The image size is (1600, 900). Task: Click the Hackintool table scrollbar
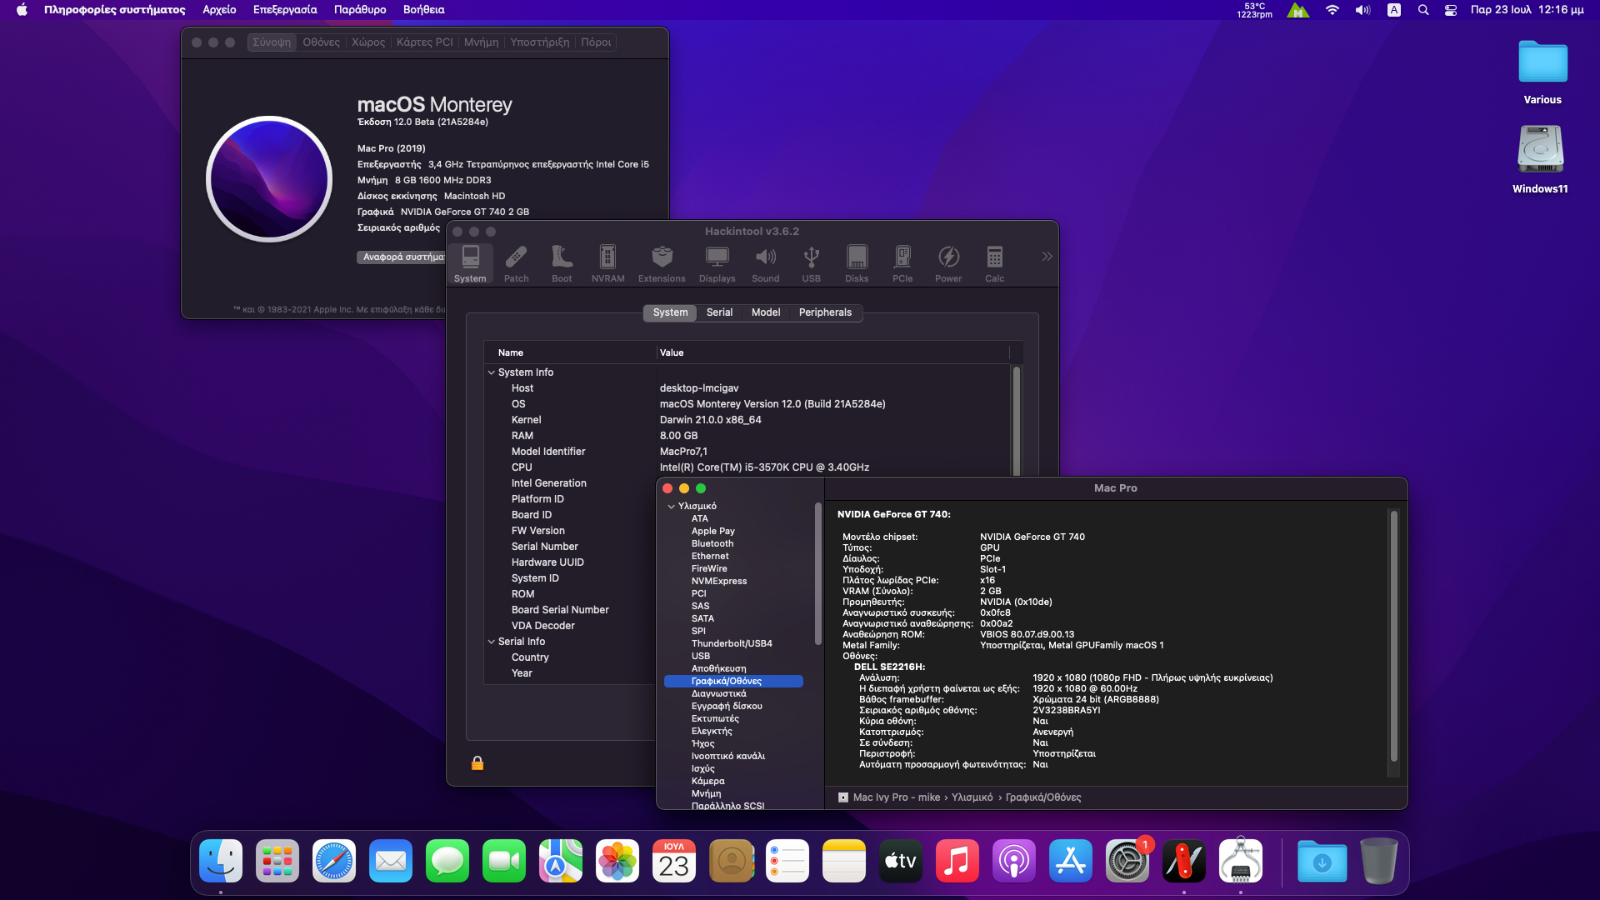1016,421
